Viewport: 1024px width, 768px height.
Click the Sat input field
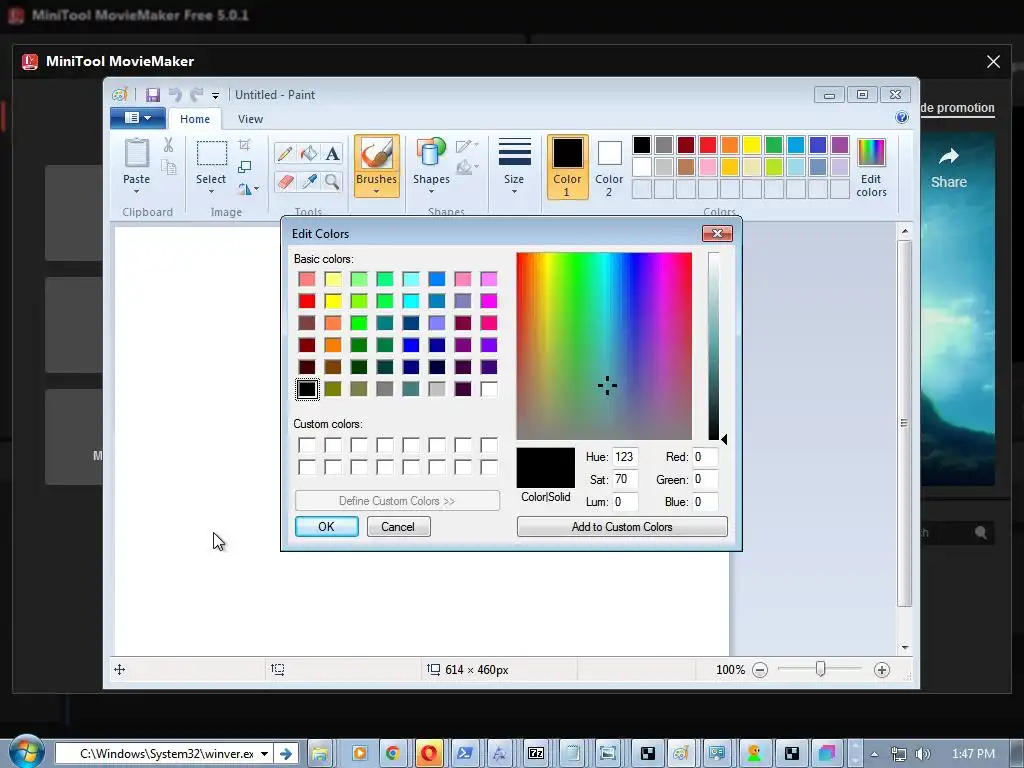point(625,479)
